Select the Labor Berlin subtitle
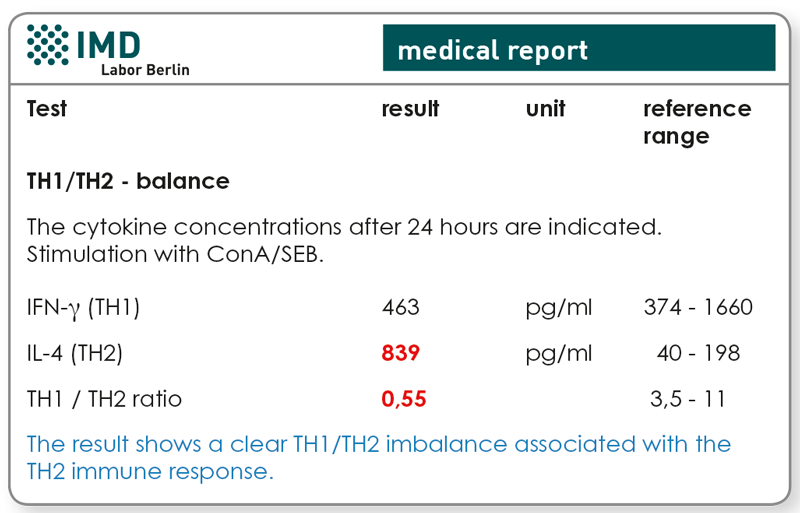The height and width of the screenshot is (513, 800). (x=145, y=69)
